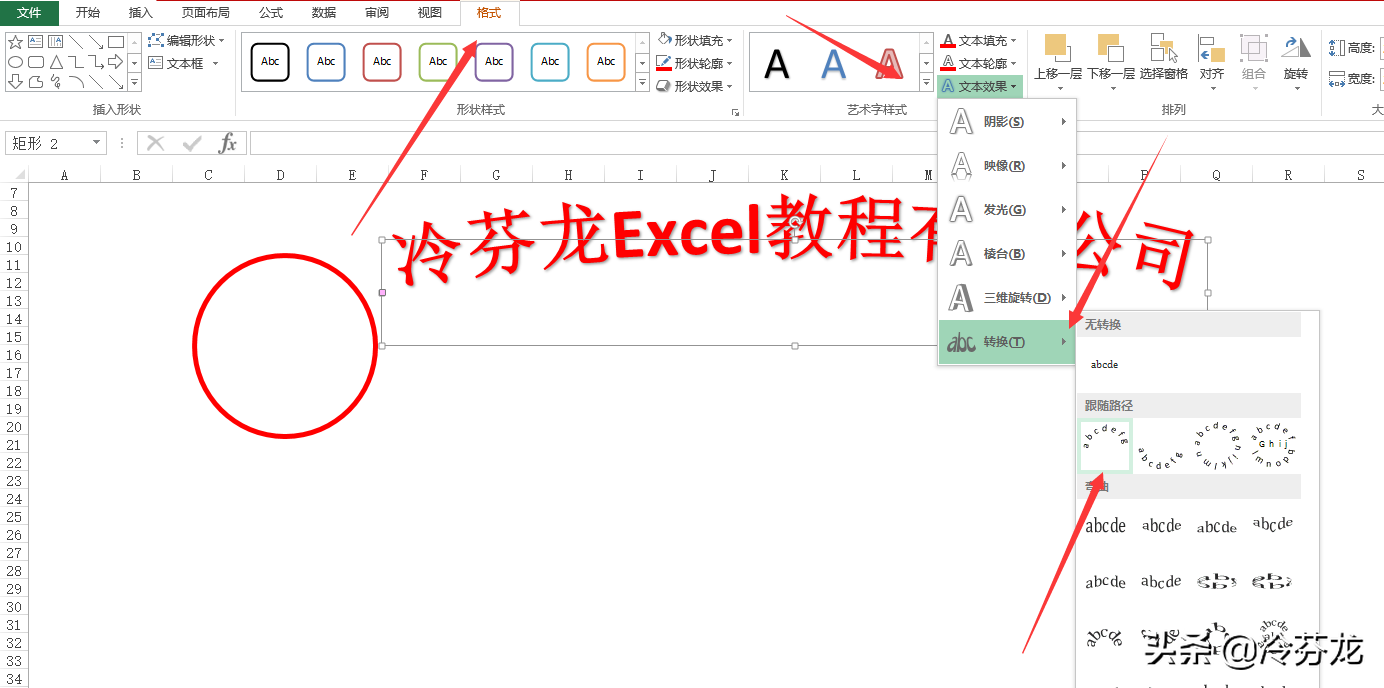Select the no-transform abcde option

[1105, 365]
